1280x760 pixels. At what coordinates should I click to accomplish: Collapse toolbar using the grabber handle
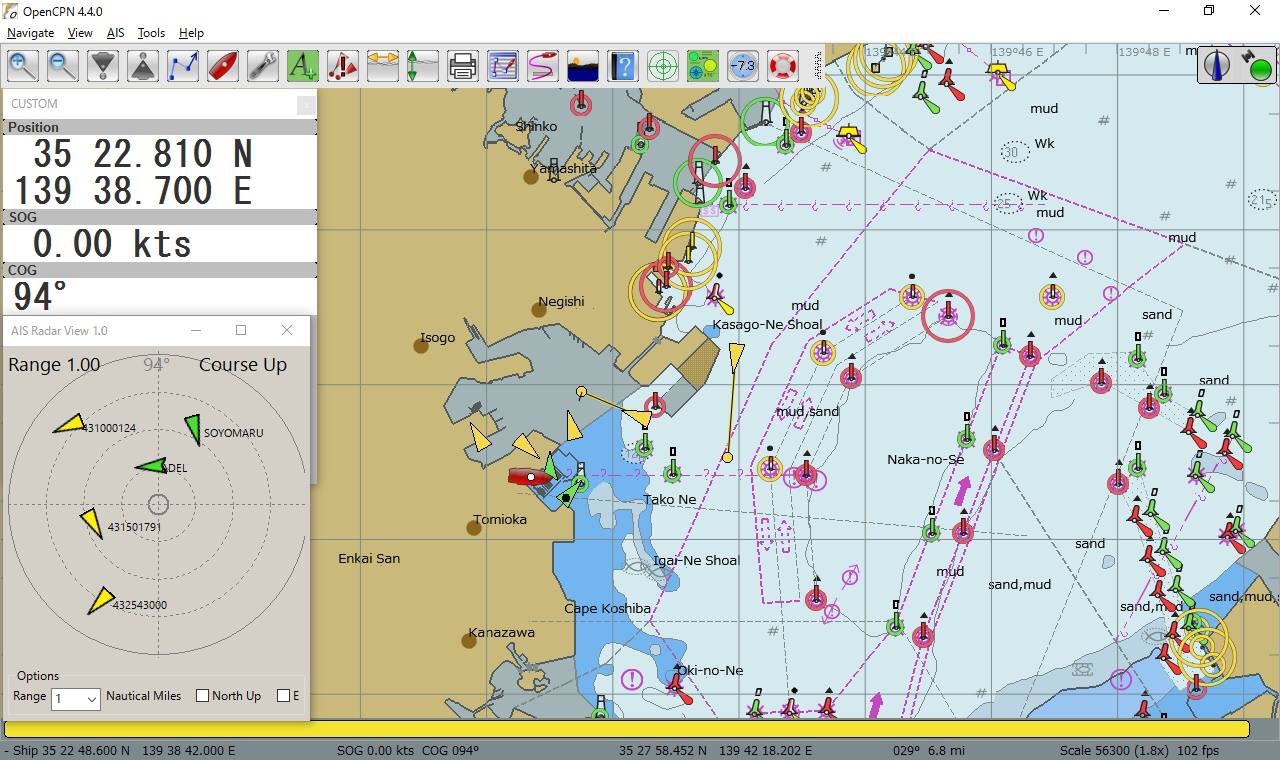[x=818, y=66]
